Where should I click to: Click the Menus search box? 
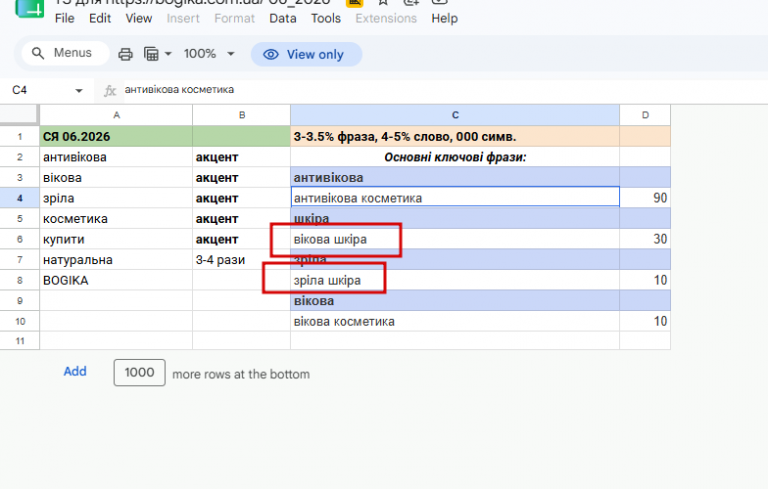pos(65,53)
